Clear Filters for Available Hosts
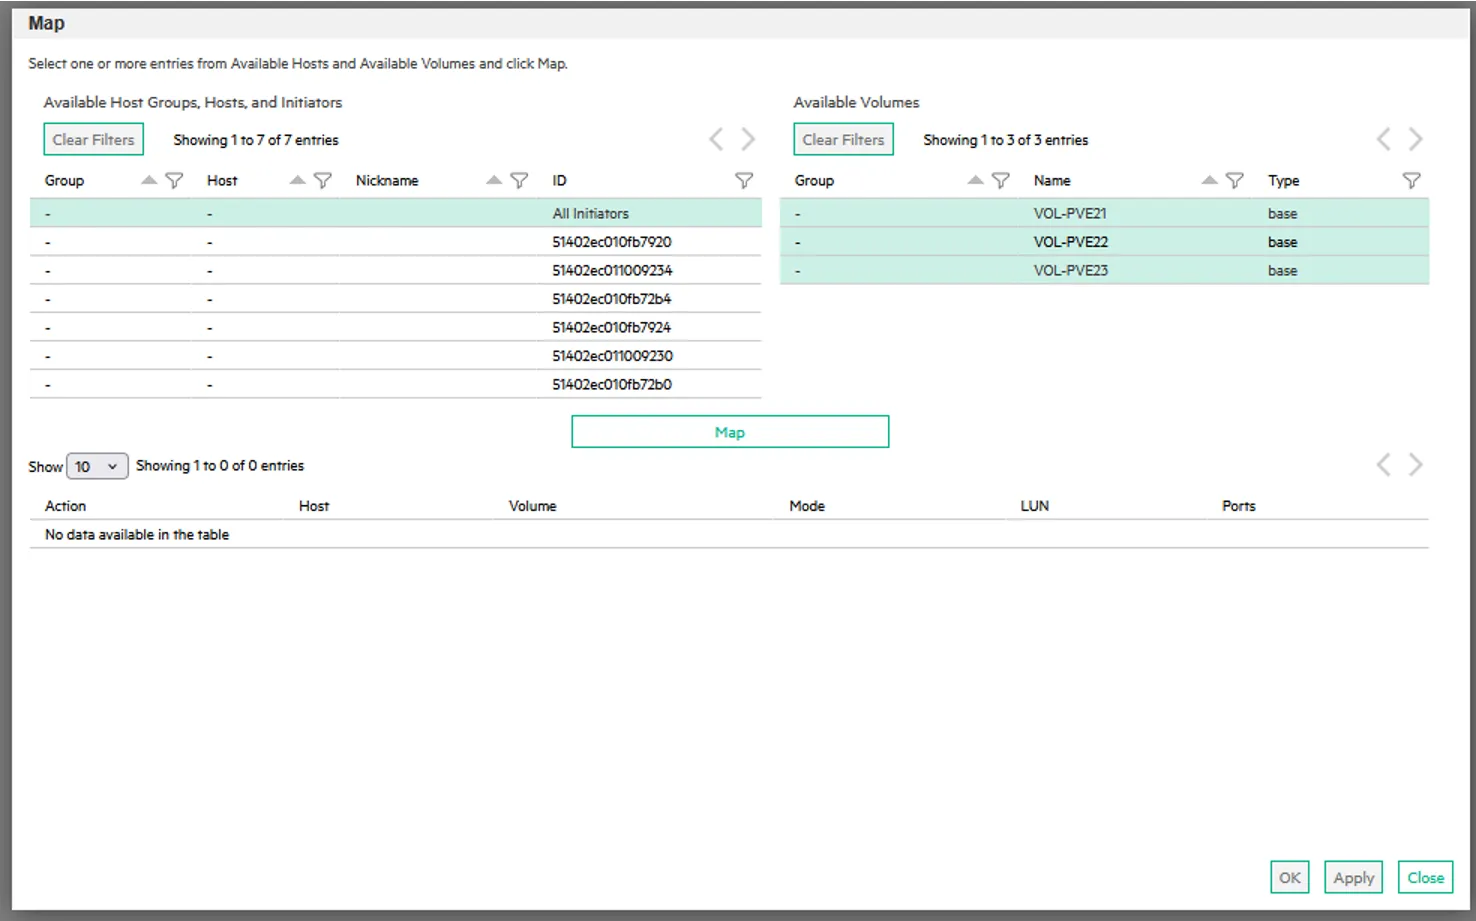The height and width of the screenshot is (921, 1476). (93, 140)
